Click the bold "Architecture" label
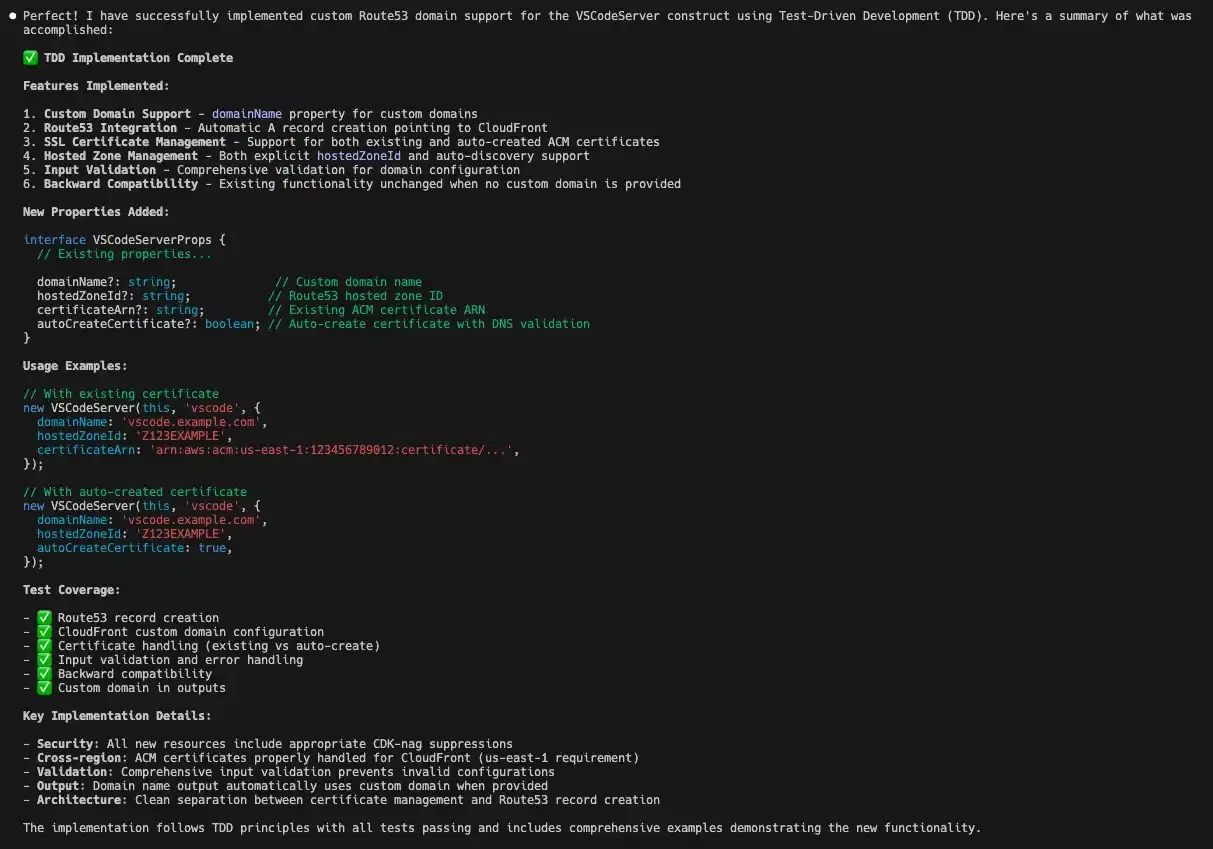 [79, 800]
